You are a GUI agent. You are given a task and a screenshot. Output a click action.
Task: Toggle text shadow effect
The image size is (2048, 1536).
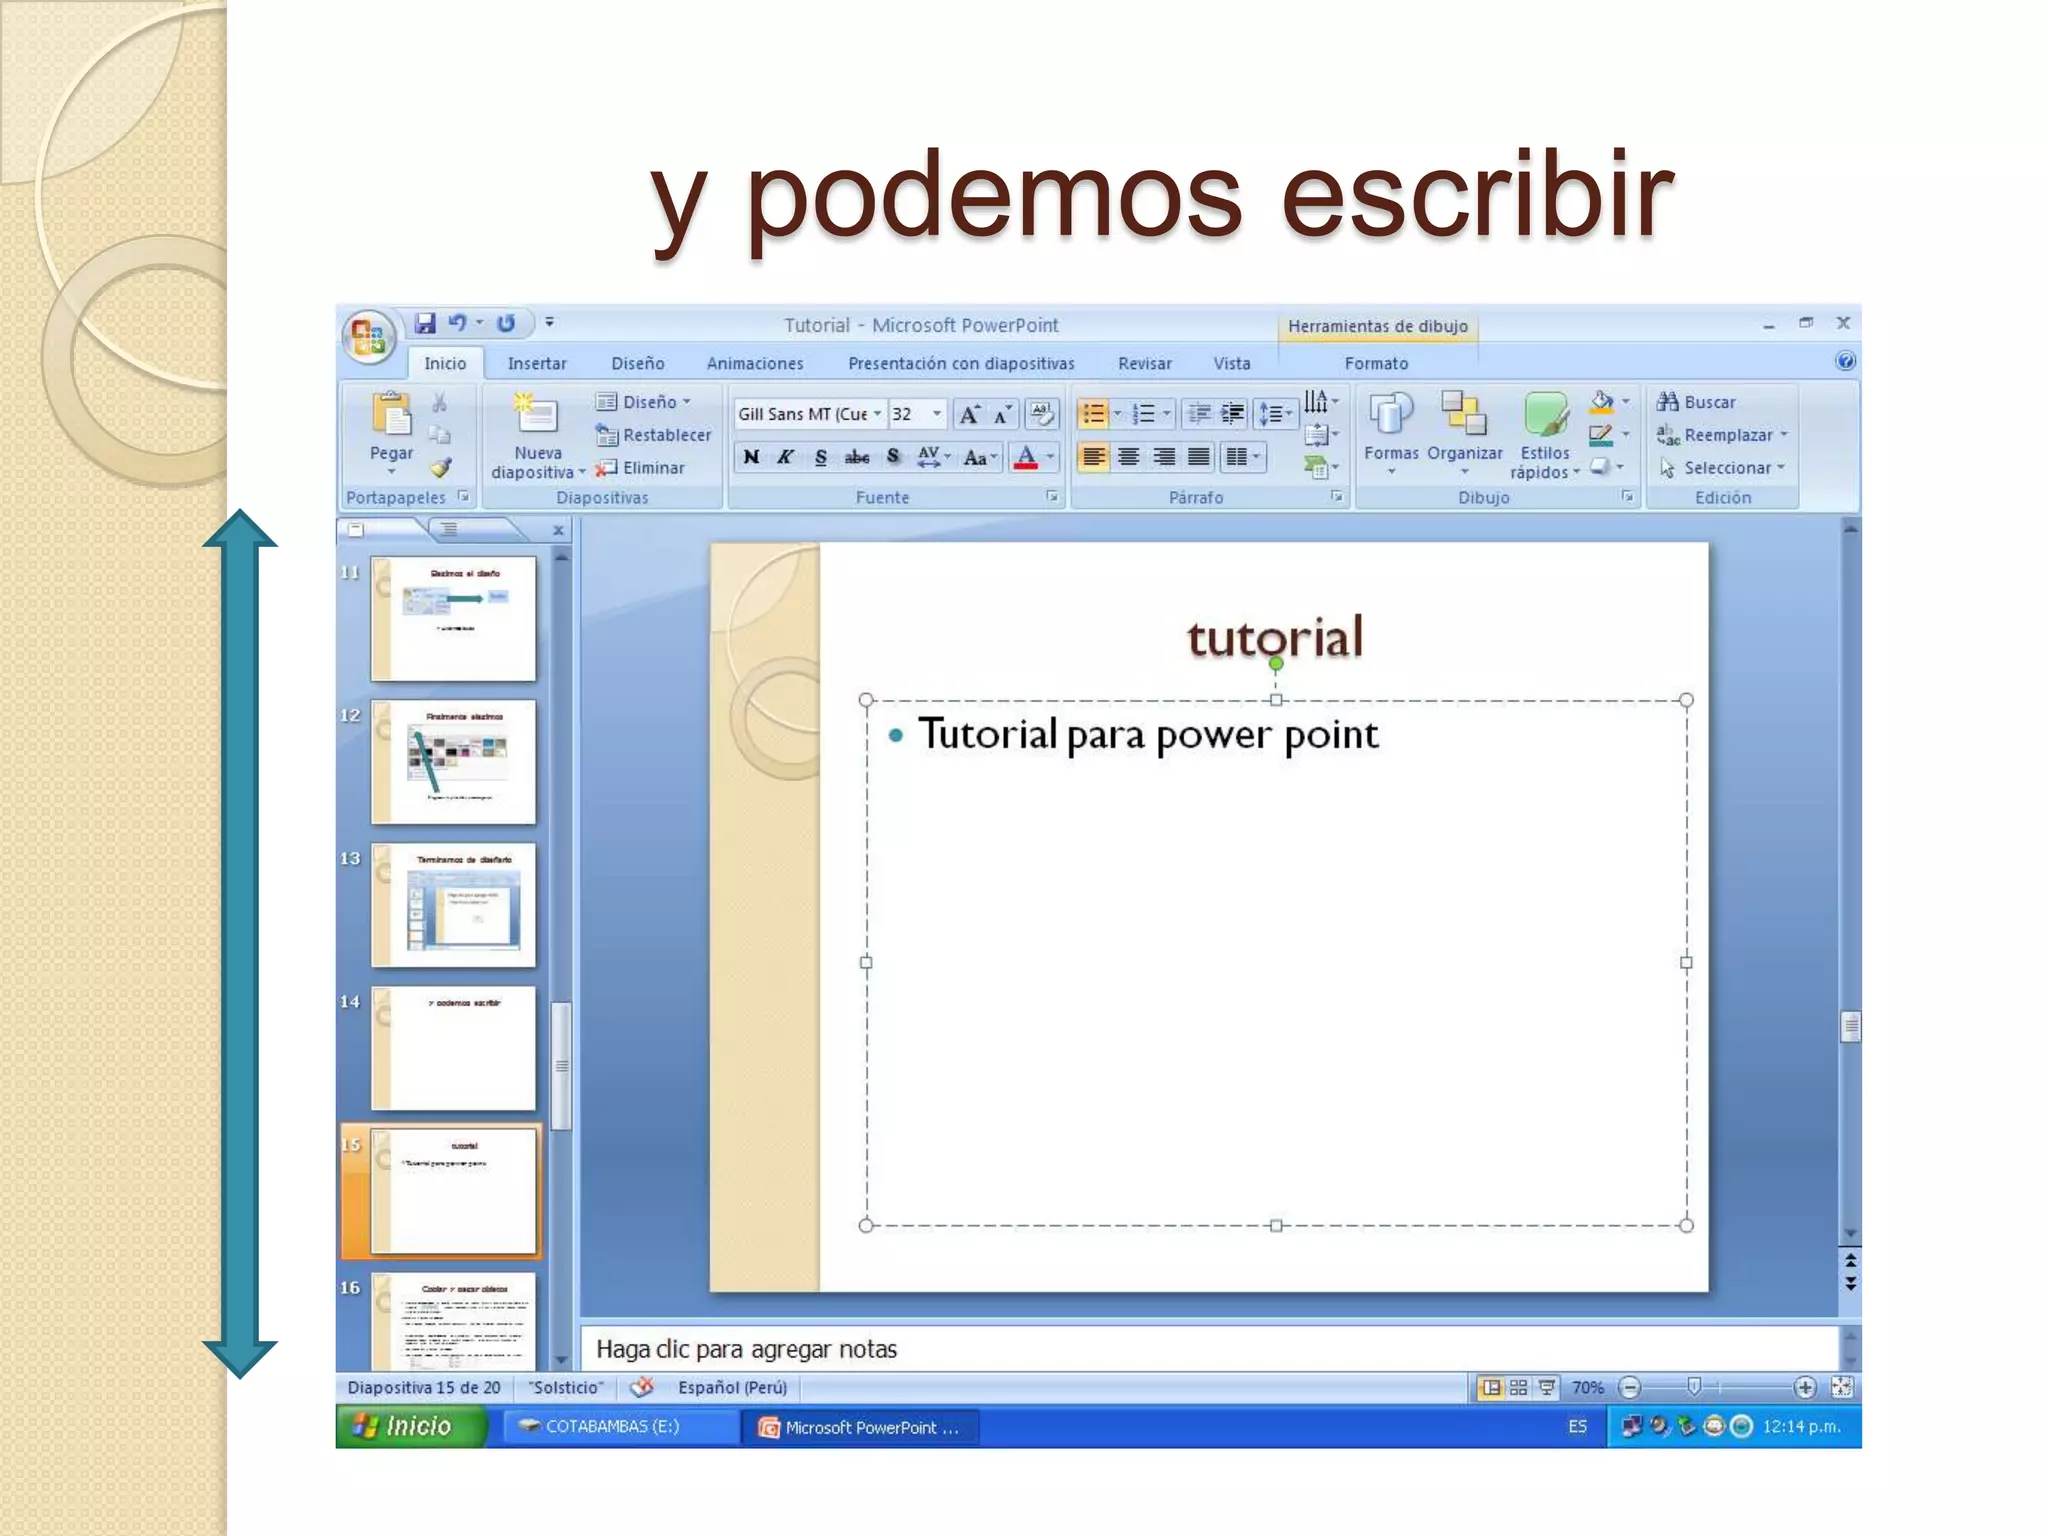click(893, 458)
